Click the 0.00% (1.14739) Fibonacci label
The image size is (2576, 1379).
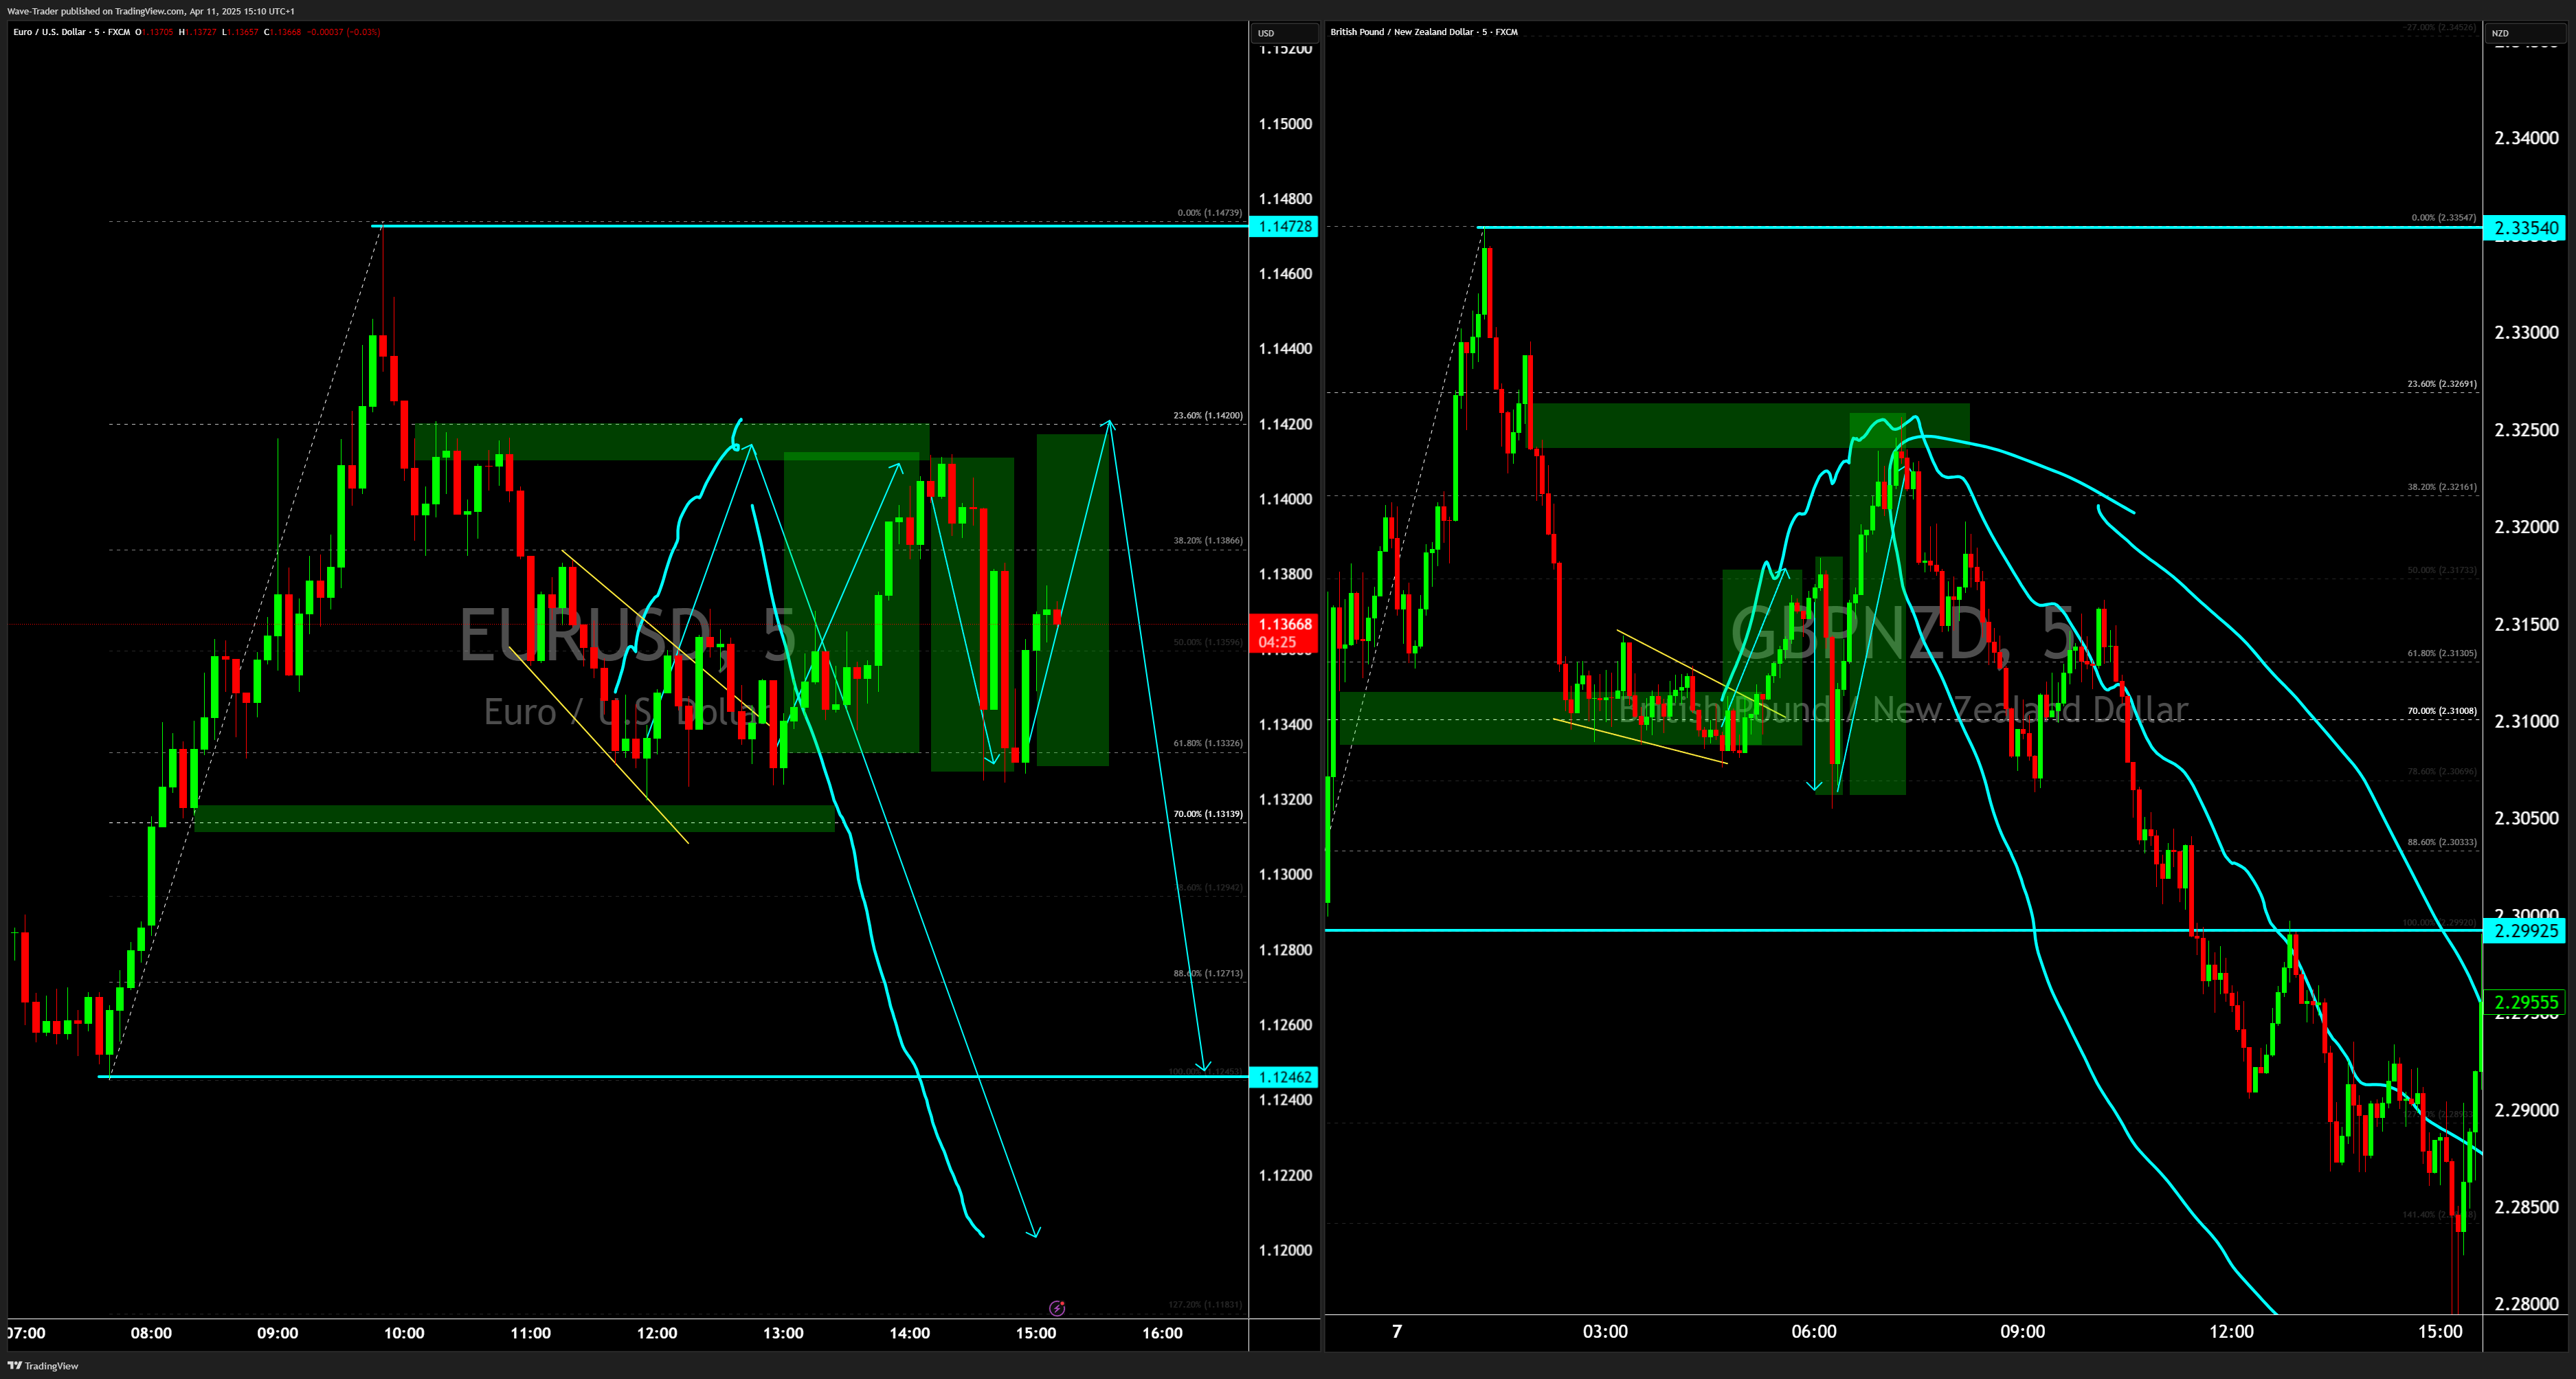1210,213
